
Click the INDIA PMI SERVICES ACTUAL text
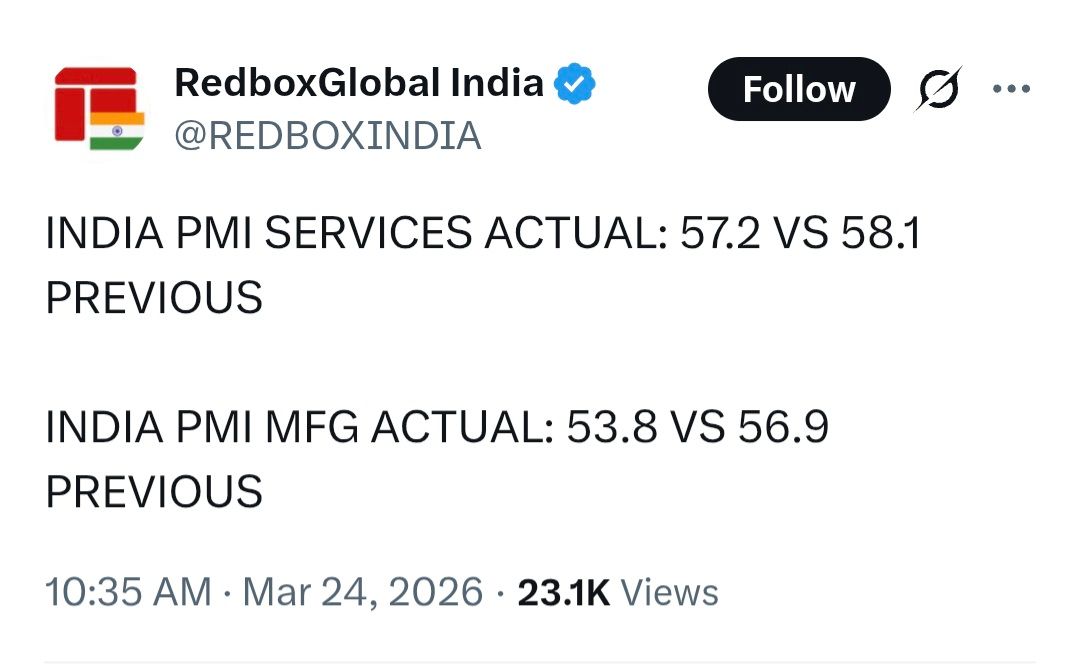point(355,234)
